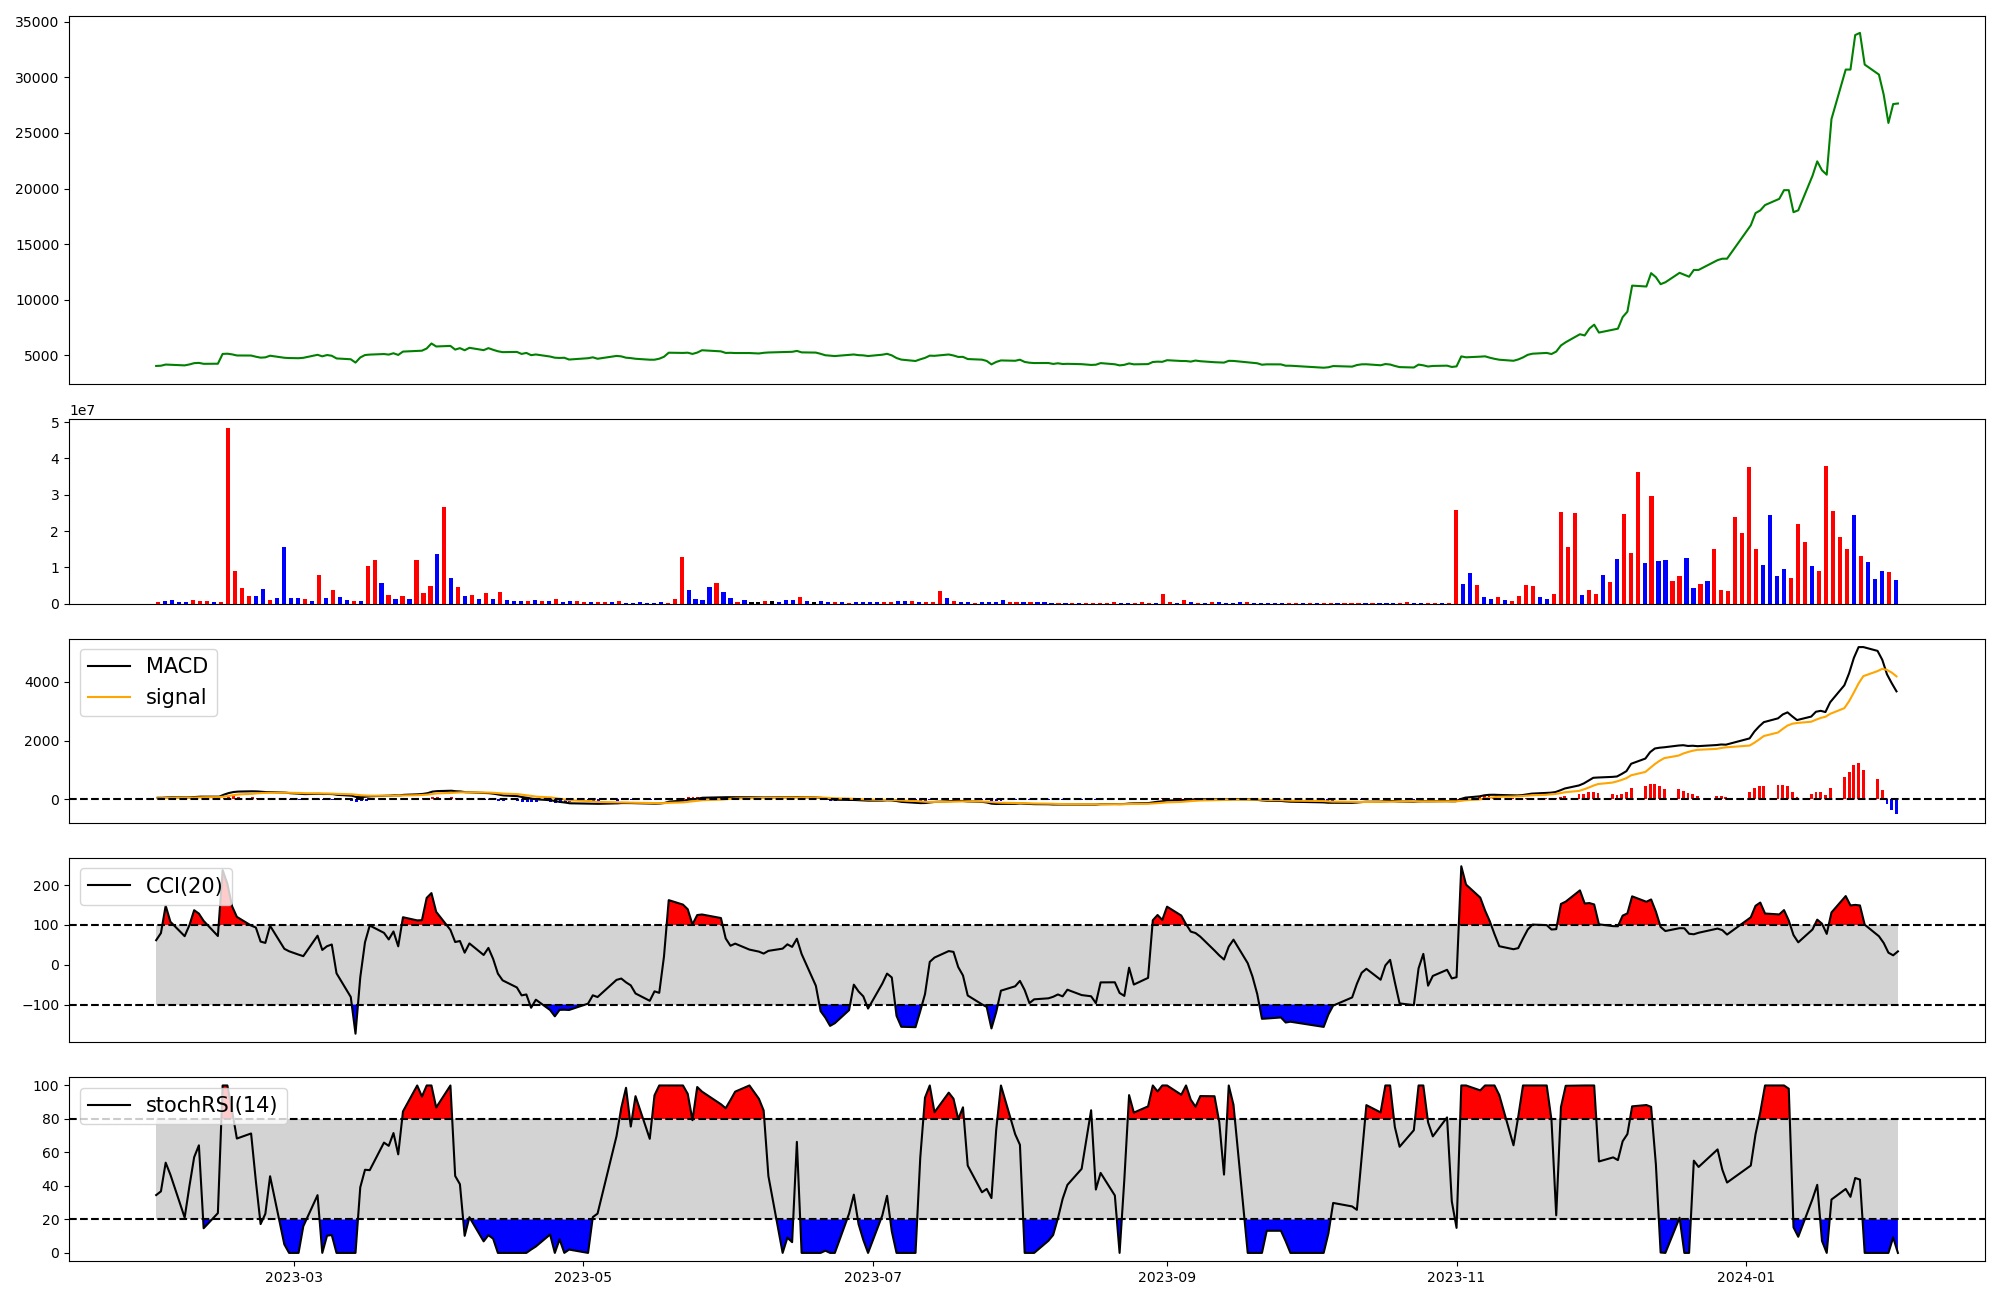Click the 2023-05 x-axis date label
Image resolution: width=2000 pixels, height=1300 pixels.
583,1277
